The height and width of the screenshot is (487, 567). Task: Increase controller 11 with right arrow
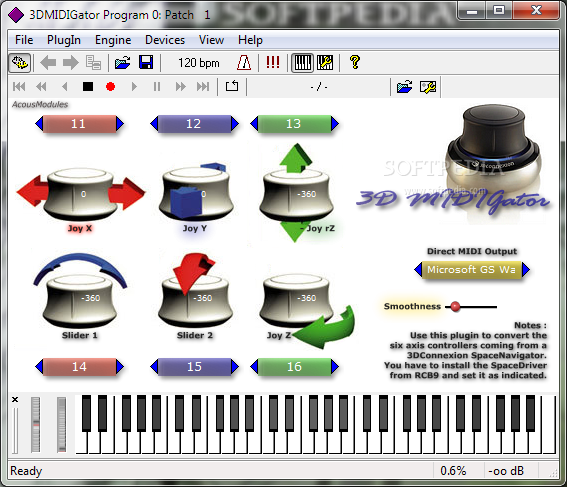click(120, 124)
